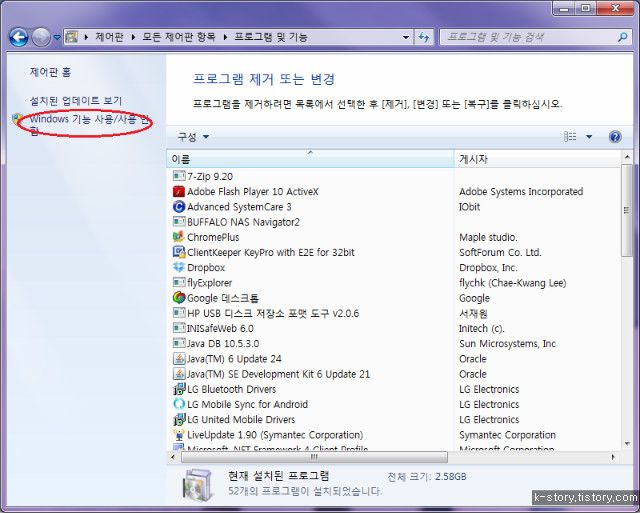The width and height of the screenshot is (640, 513).
Task: Click publisher cell SoftForum Co. Ltd.
Action: pyautogui.click(x=500, y=252)
